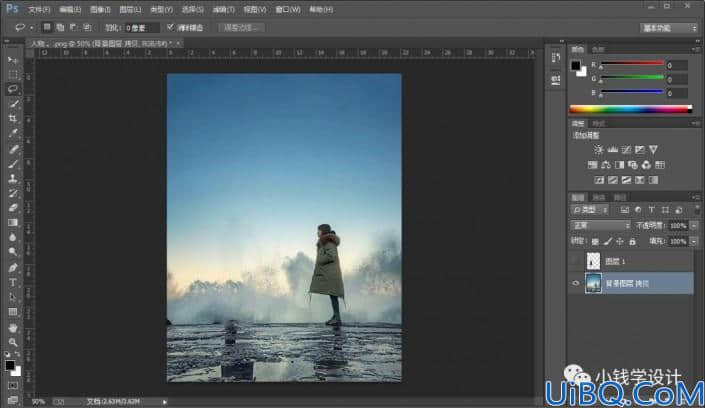Select the Quick Selection tool
This screenshot has height=408, width=705.
point(13,104)
